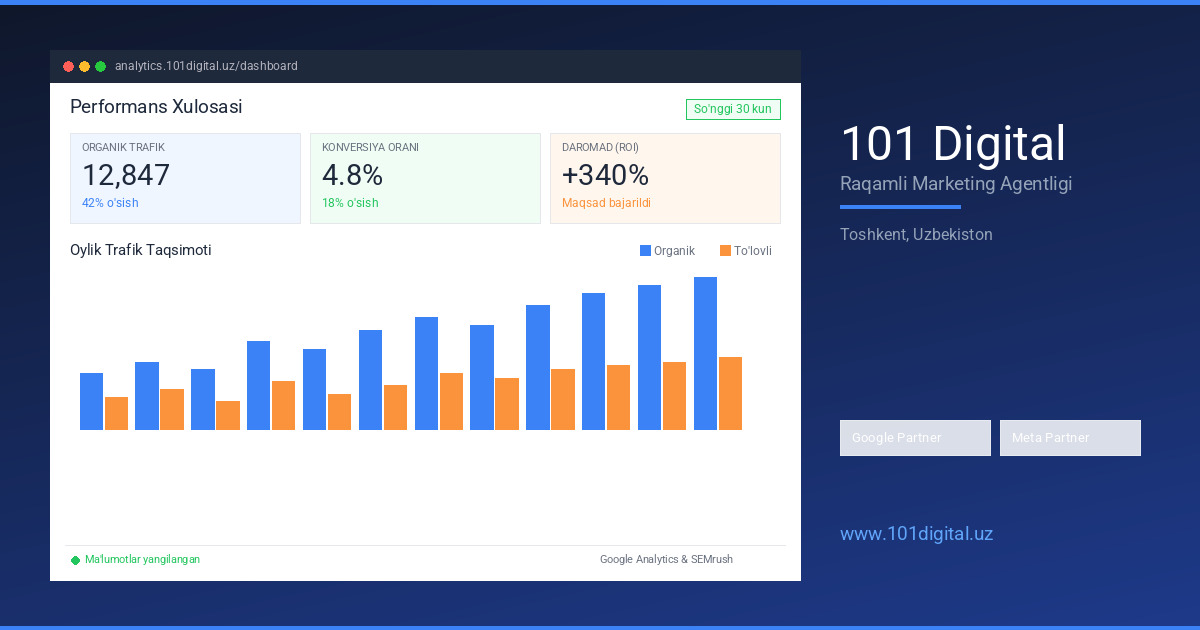This screenshot has width=1200, height=630.
Task: Click the 42% o'sish growth label
Action: (x=110, y=203)
